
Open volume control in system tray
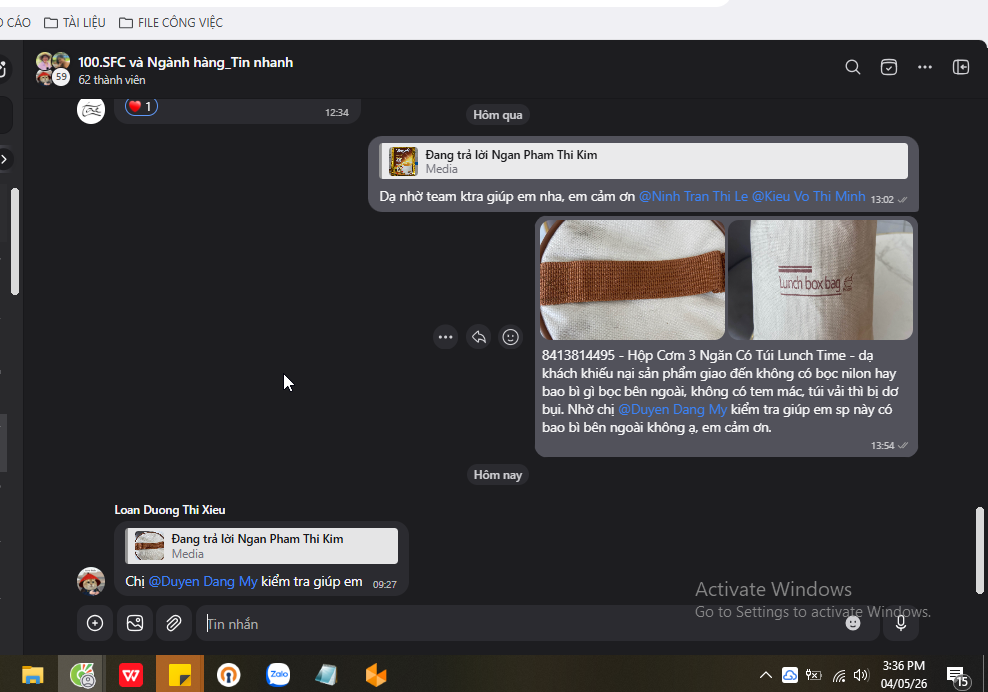(x=861, y=676)
